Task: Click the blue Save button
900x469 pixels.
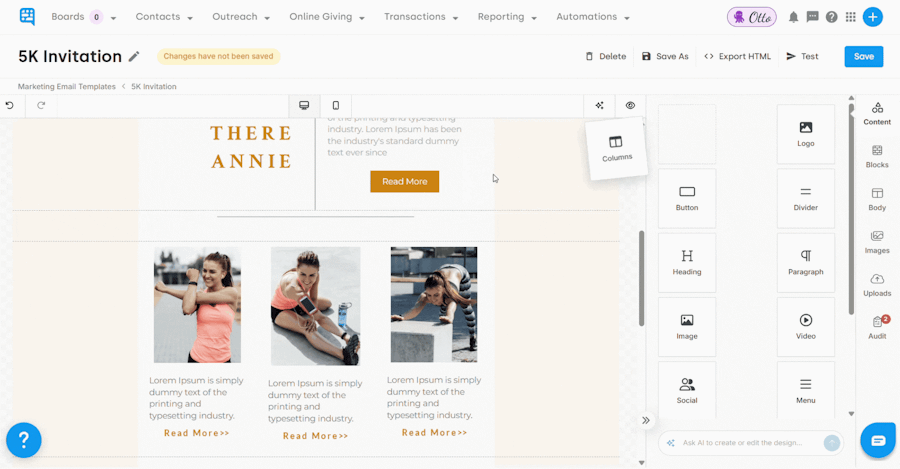Action: pyautogui.click(x=863, y=56)
